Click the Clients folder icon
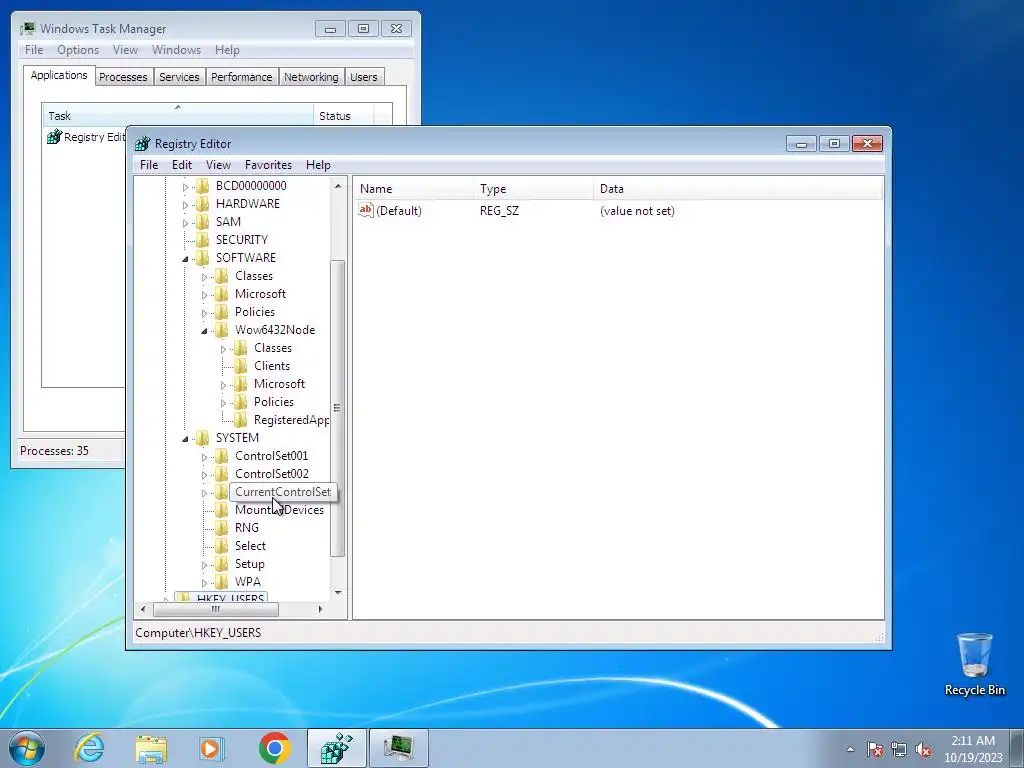Image resolution: width=1024 pixels, height=768 pixels. point(240,366)
